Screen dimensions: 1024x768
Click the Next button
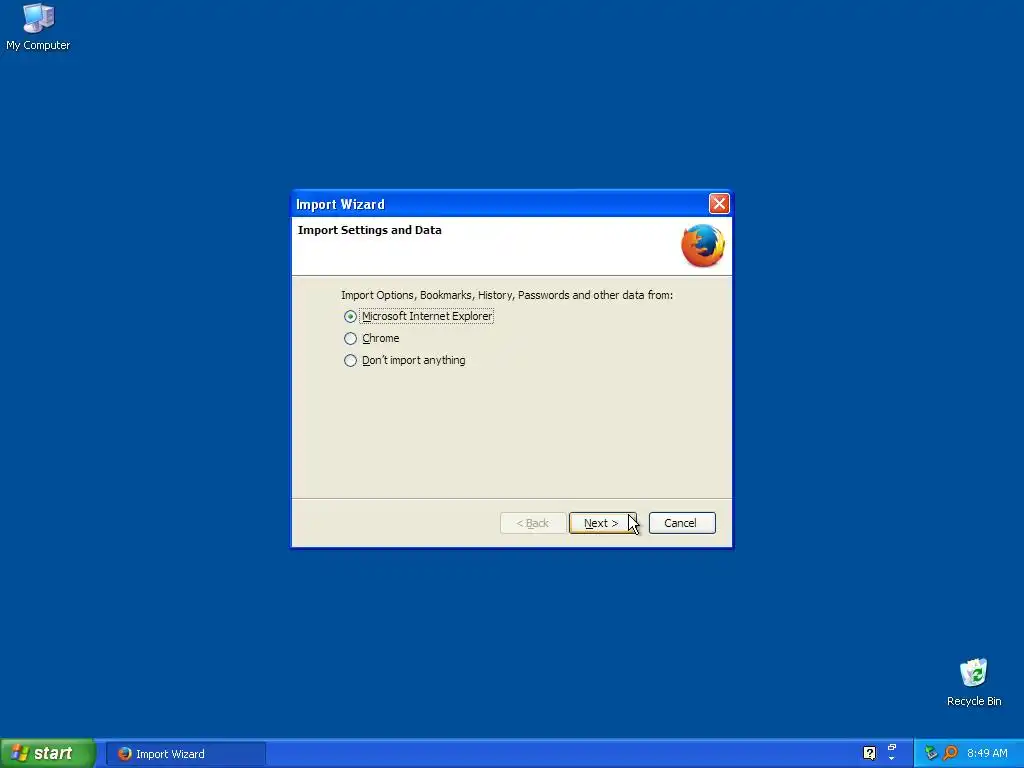click(x=602, y=523)
